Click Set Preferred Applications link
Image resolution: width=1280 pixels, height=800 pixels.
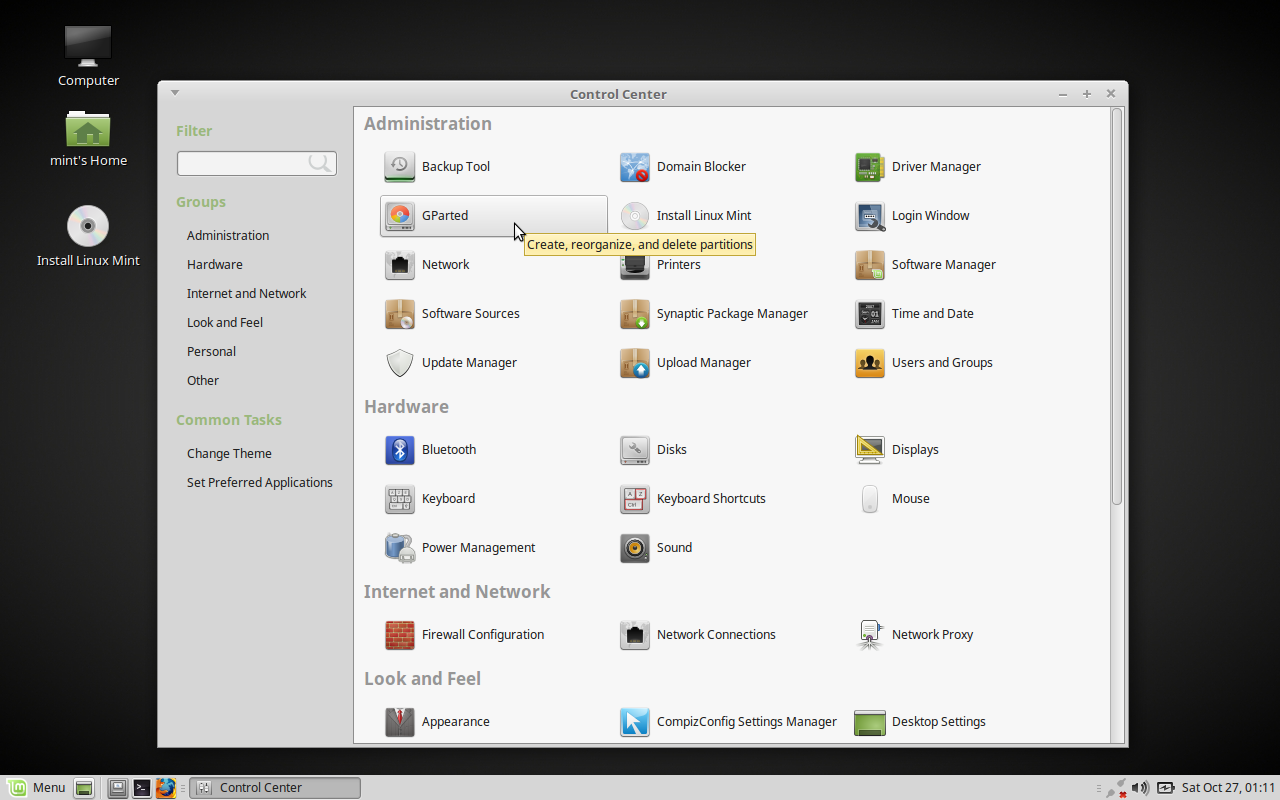pos(259,483)
